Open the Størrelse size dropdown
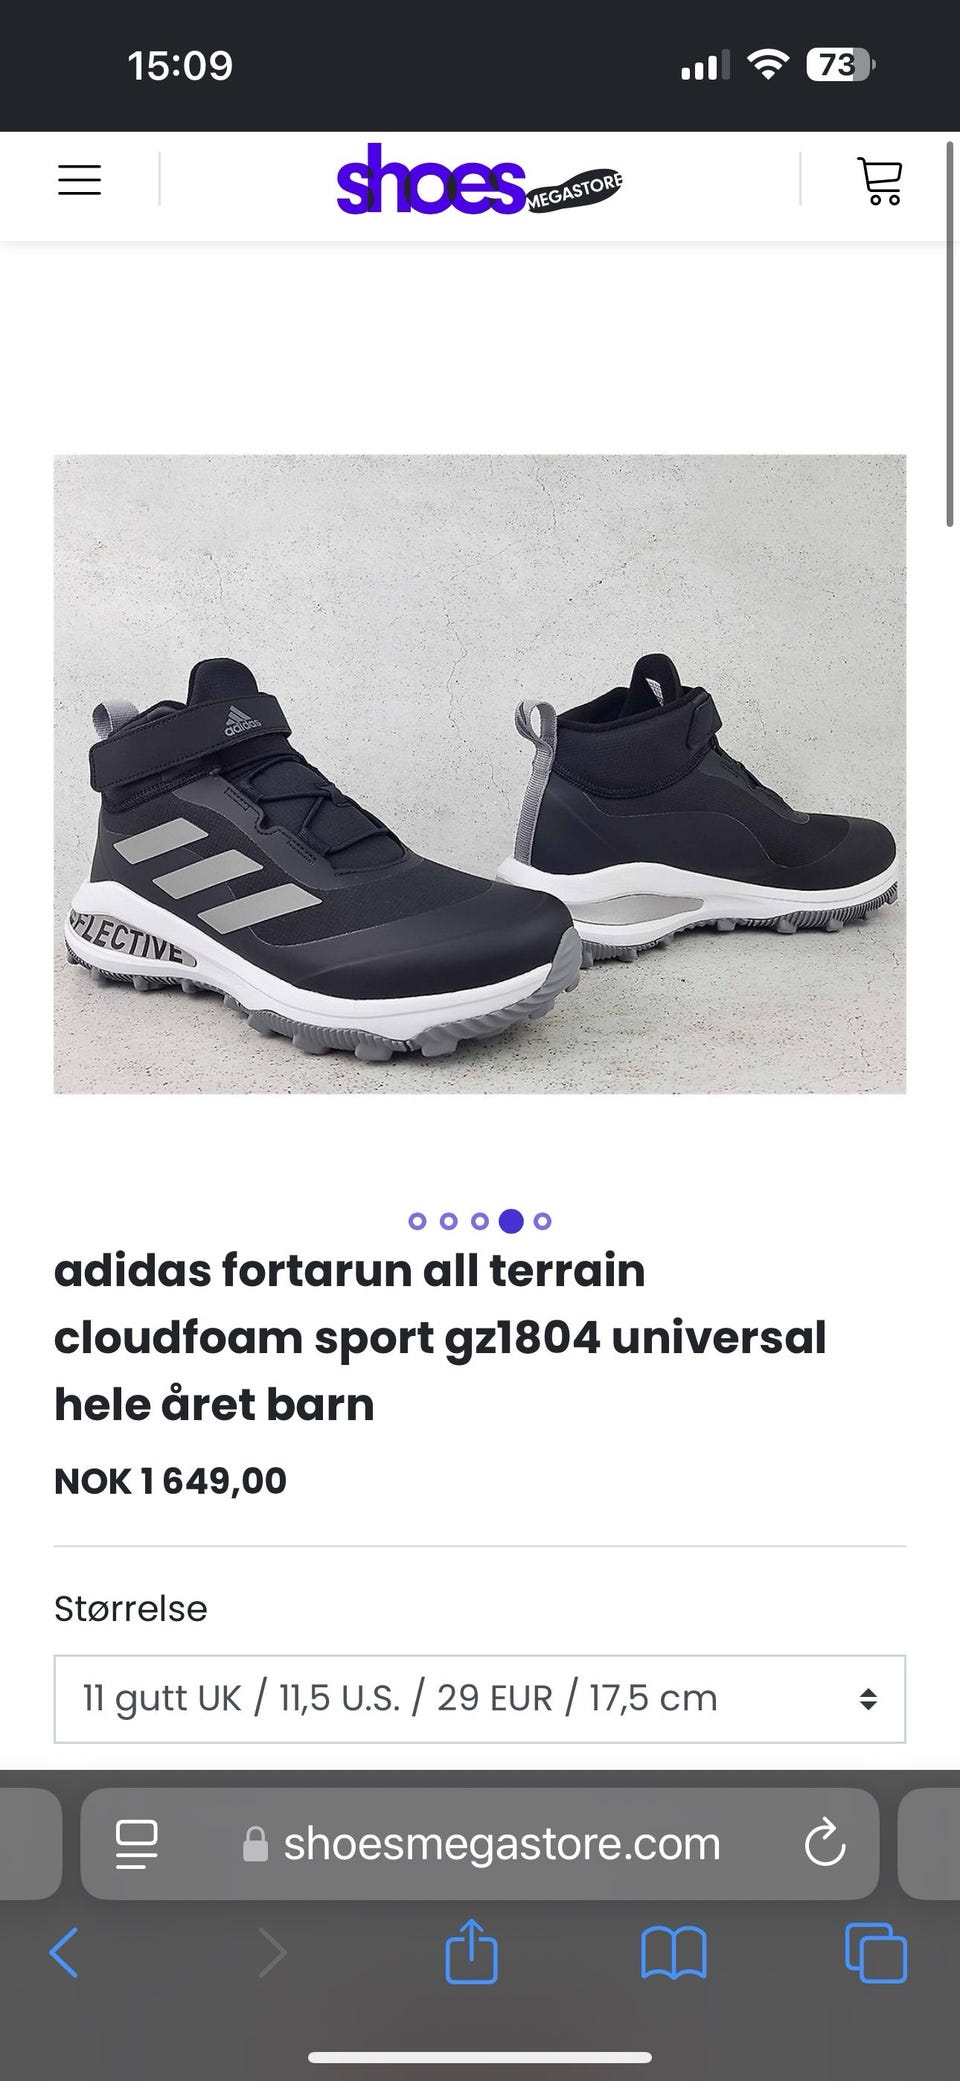 pos(480,1698)
